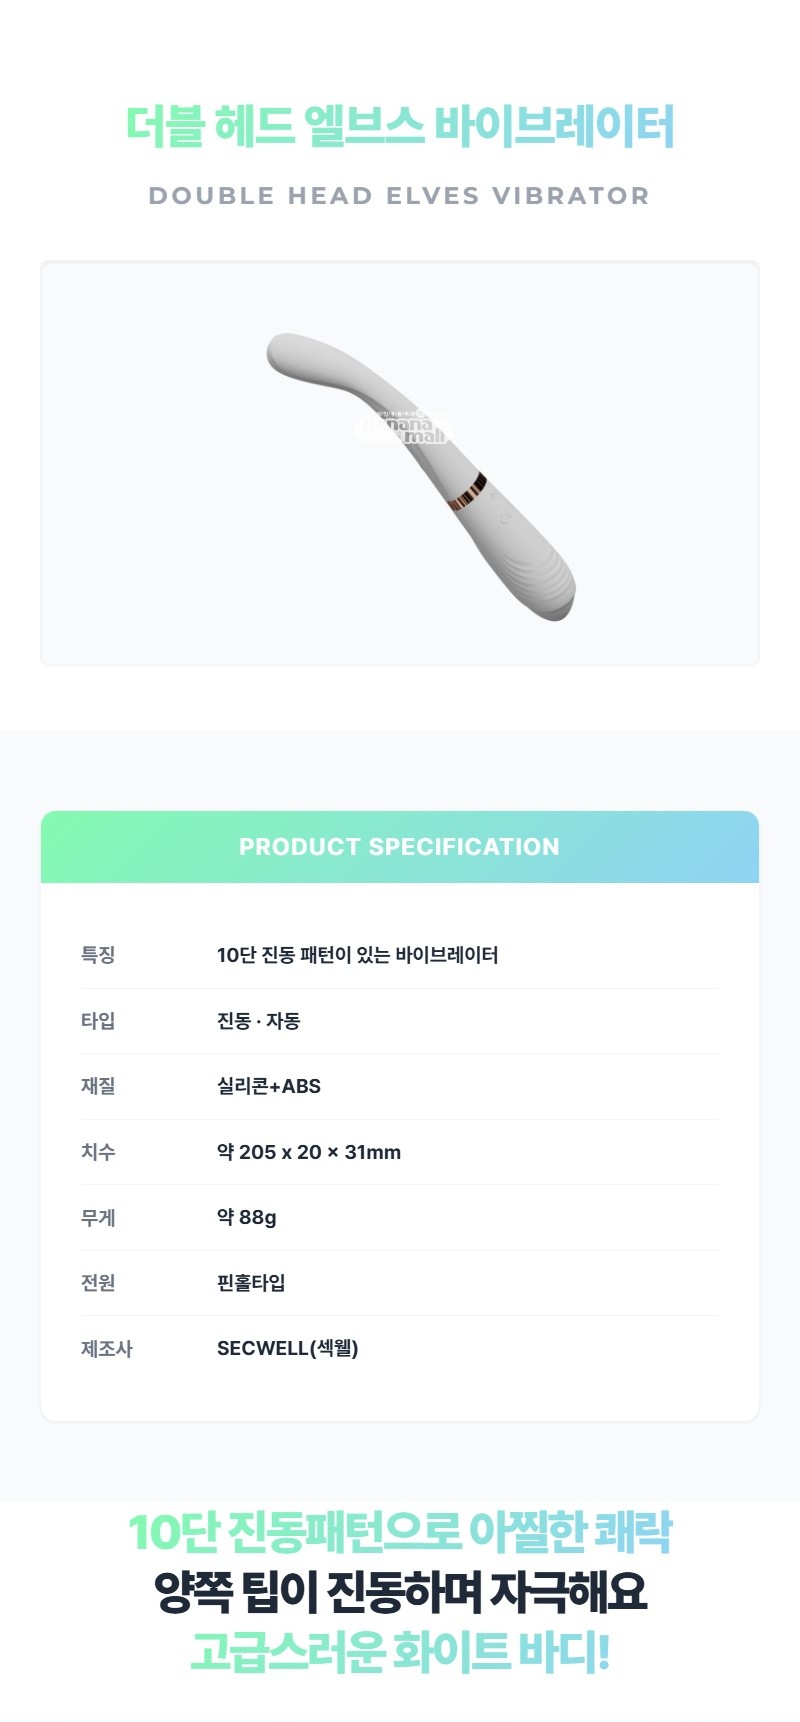
Task: Click the '무게' row label
Action: pyautogui.click(x=98, y=1218)
